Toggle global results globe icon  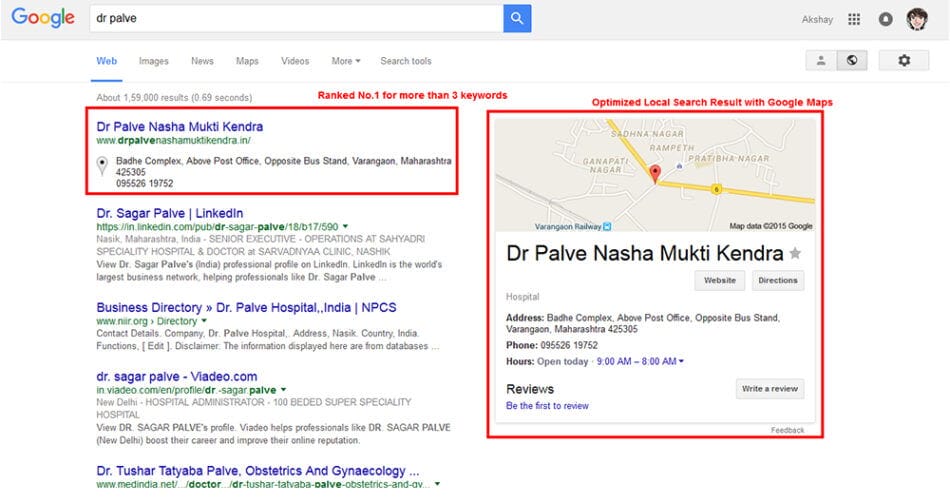tap(852, 61)
